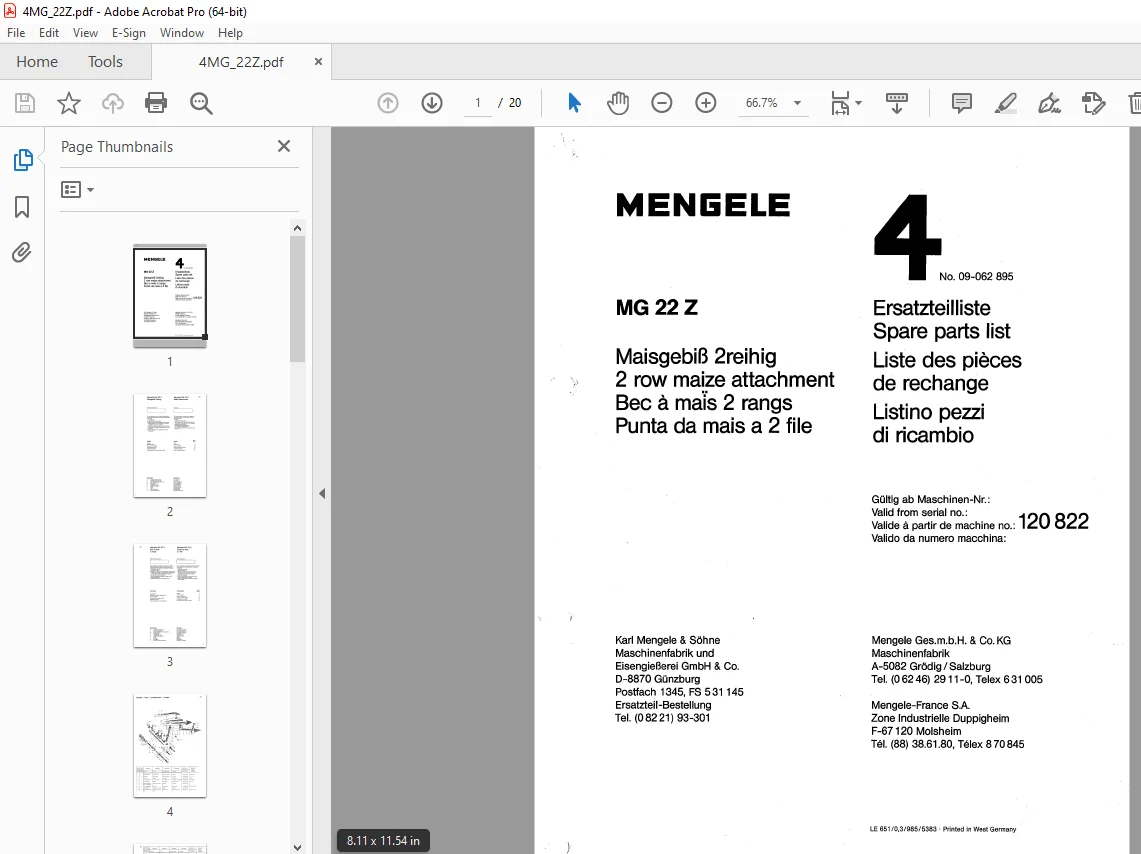Select page 2 thumbnail
This screenshot has height=854, width=1141.
pos(170,446)
